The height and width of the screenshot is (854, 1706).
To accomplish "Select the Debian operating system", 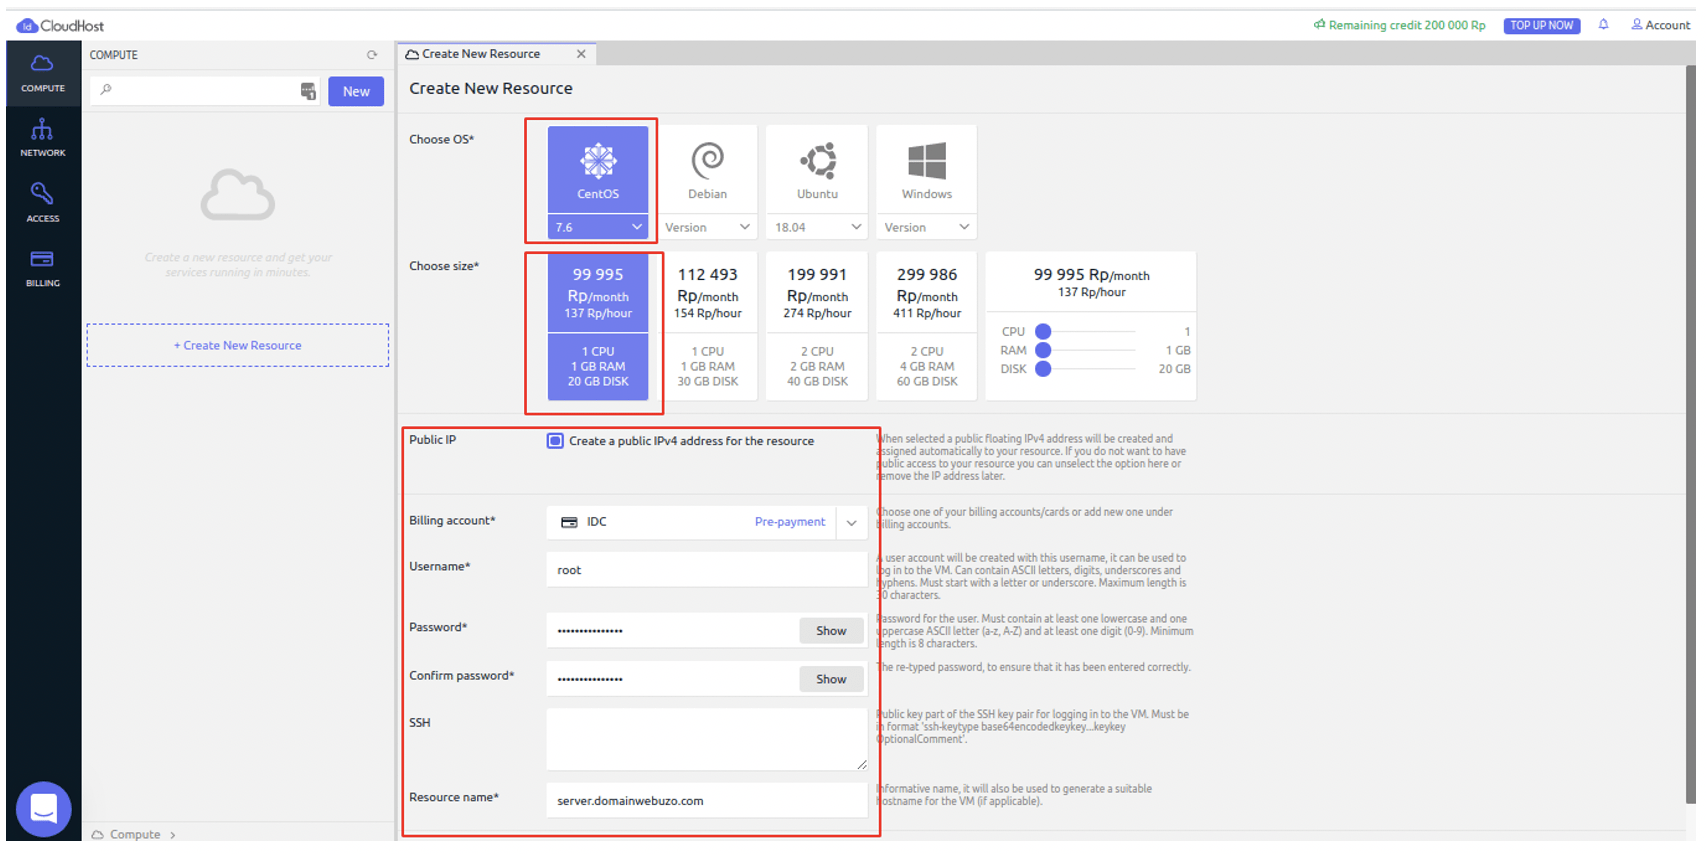I will click(x=707, y=169).
